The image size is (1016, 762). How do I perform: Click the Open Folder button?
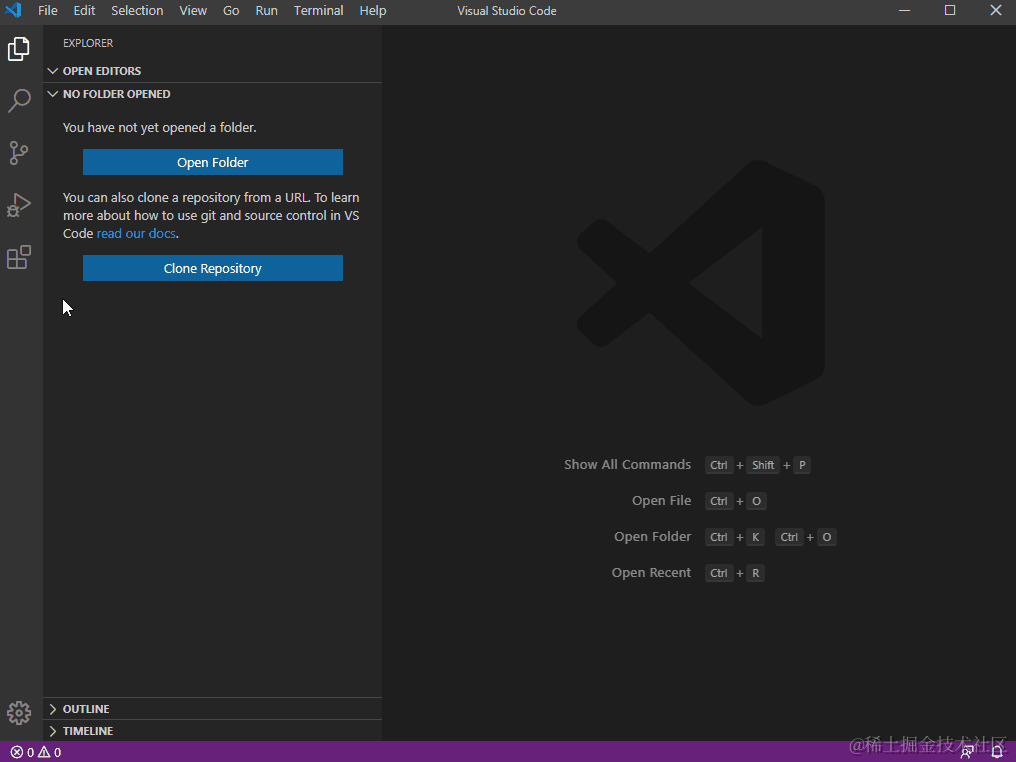(213, 162)
